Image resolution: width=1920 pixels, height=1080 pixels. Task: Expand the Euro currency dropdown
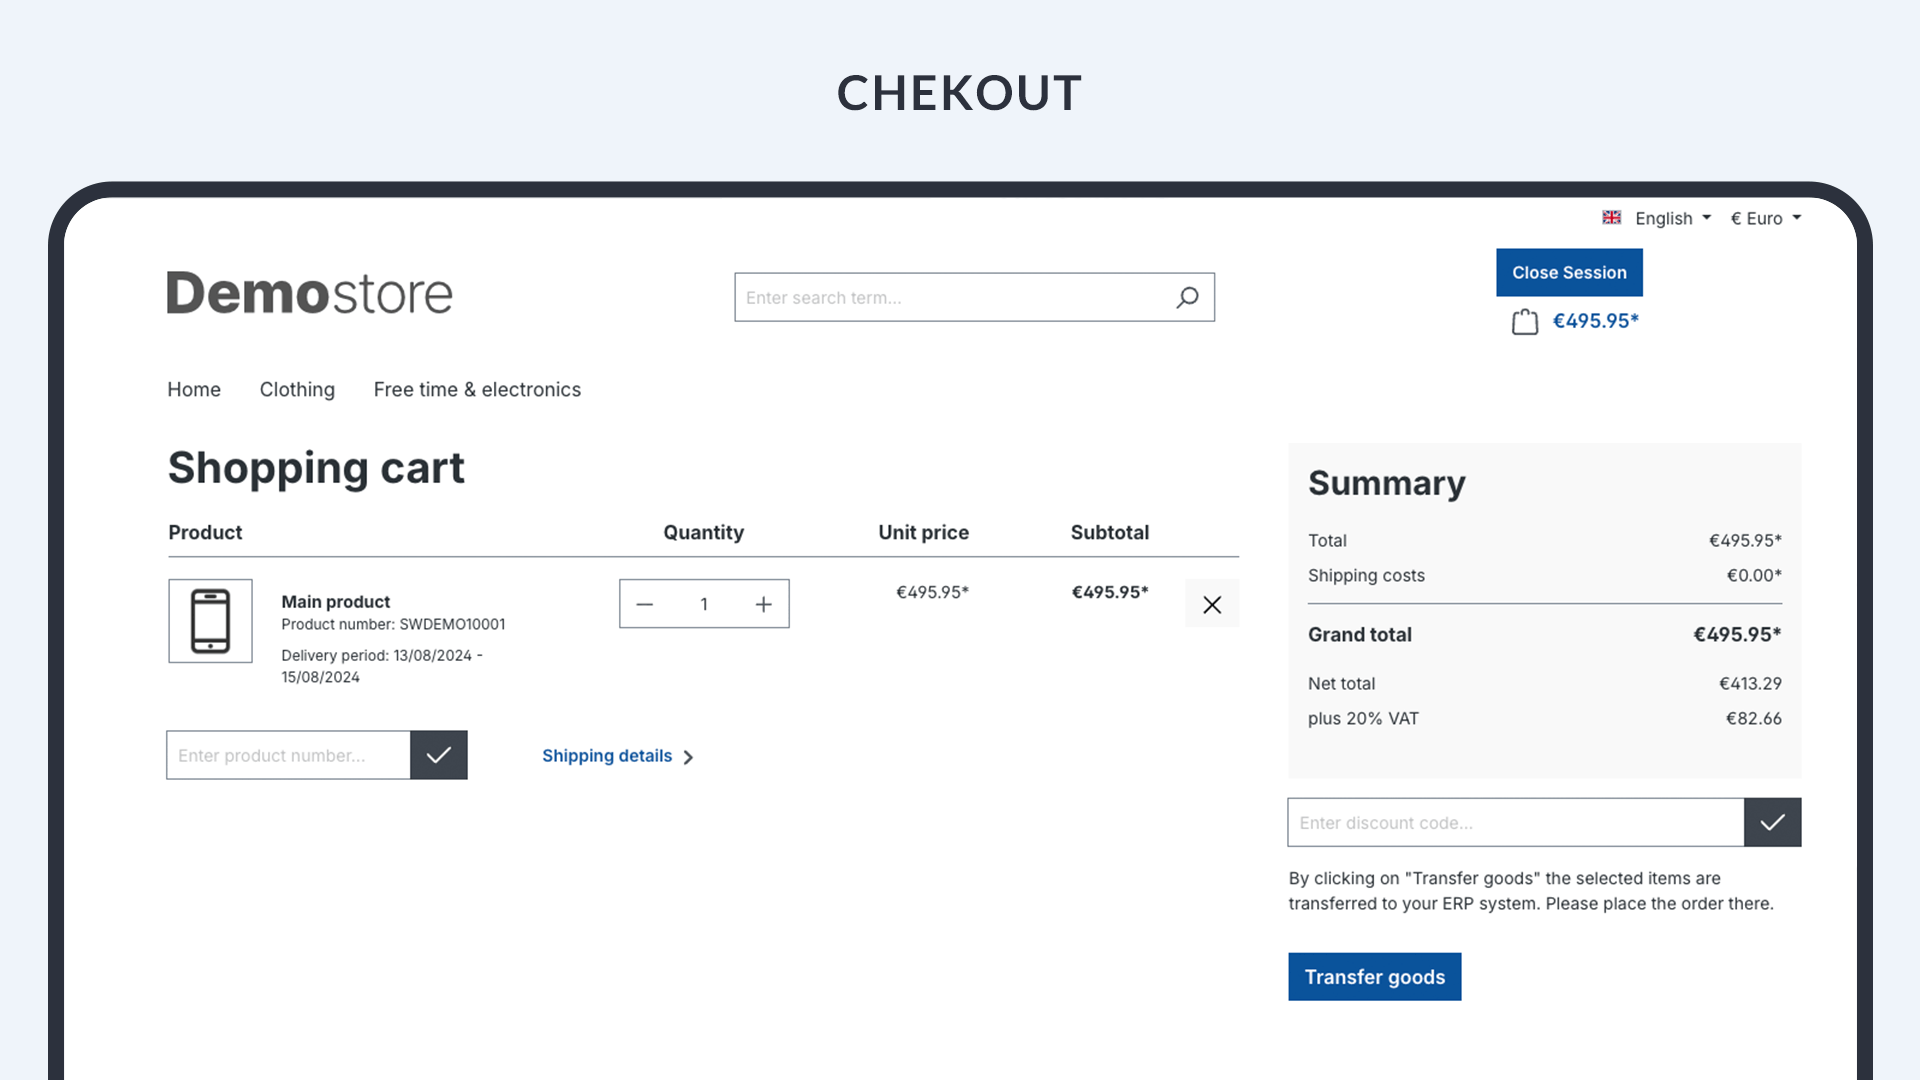click(x=1766, y=218)
